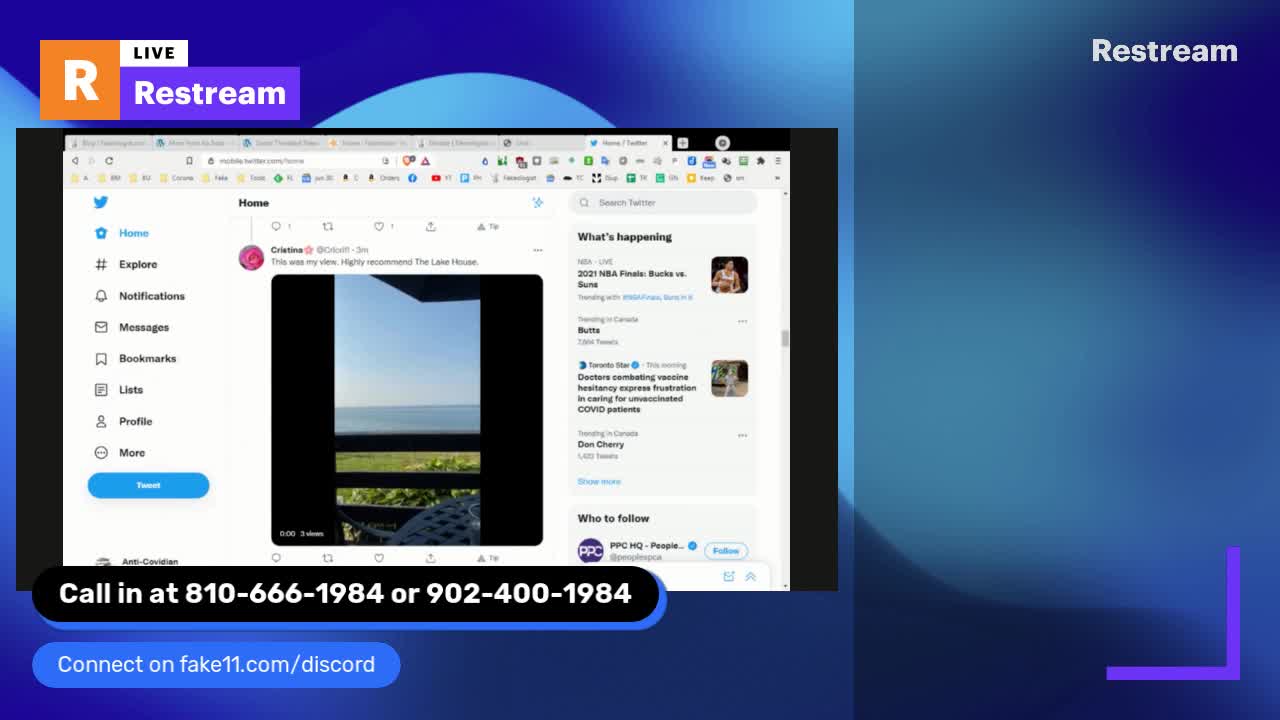
Task: Click the Twitter bird logo
Action: pos(101,202)
